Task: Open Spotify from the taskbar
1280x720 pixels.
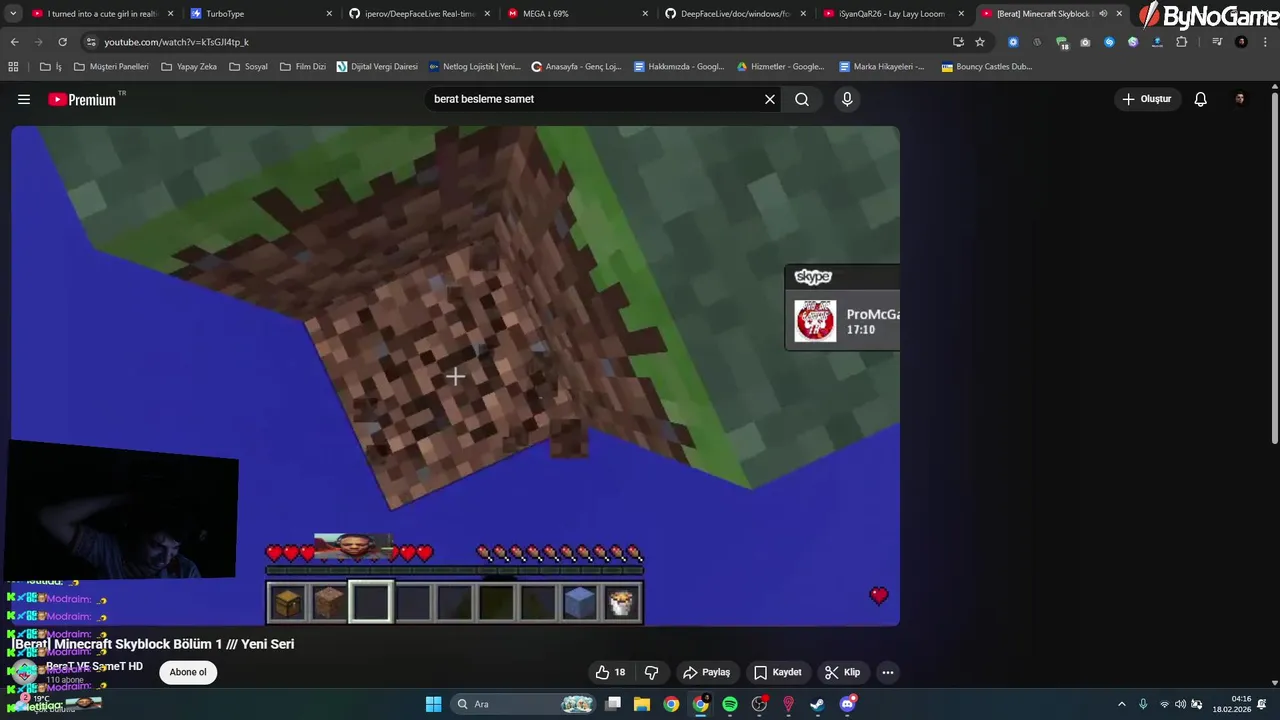Action: 730,704
